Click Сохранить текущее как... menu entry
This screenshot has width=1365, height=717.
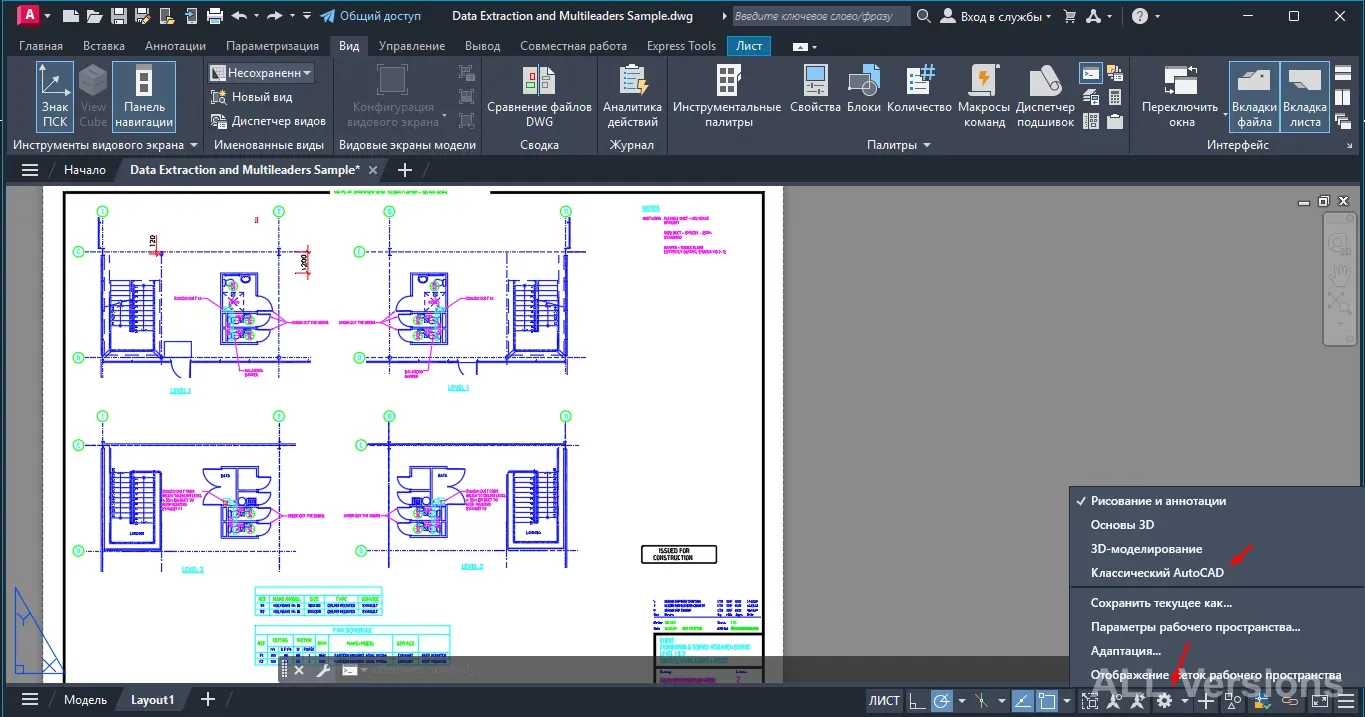click(x=1161, y=603)
